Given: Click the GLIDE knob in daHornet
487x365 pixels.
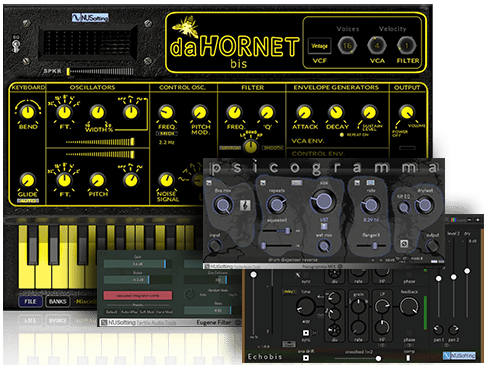Looking at the screenshot, I should coord(28,181).
